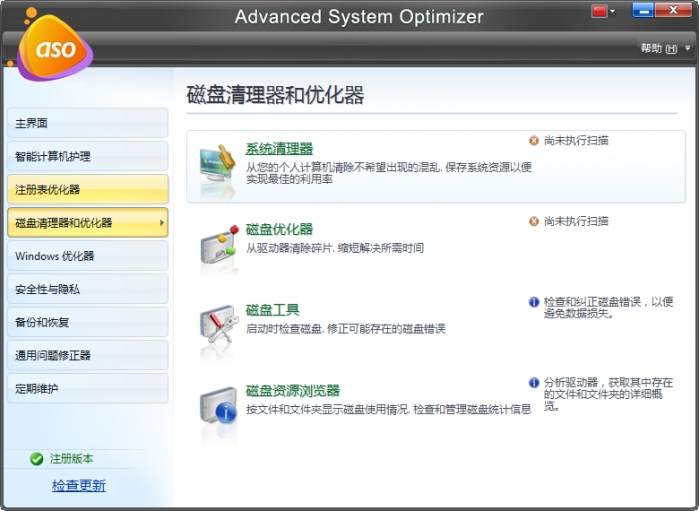Select 智能计算机护理 in the sidebar
699x511 pixels.
point(88,156)
